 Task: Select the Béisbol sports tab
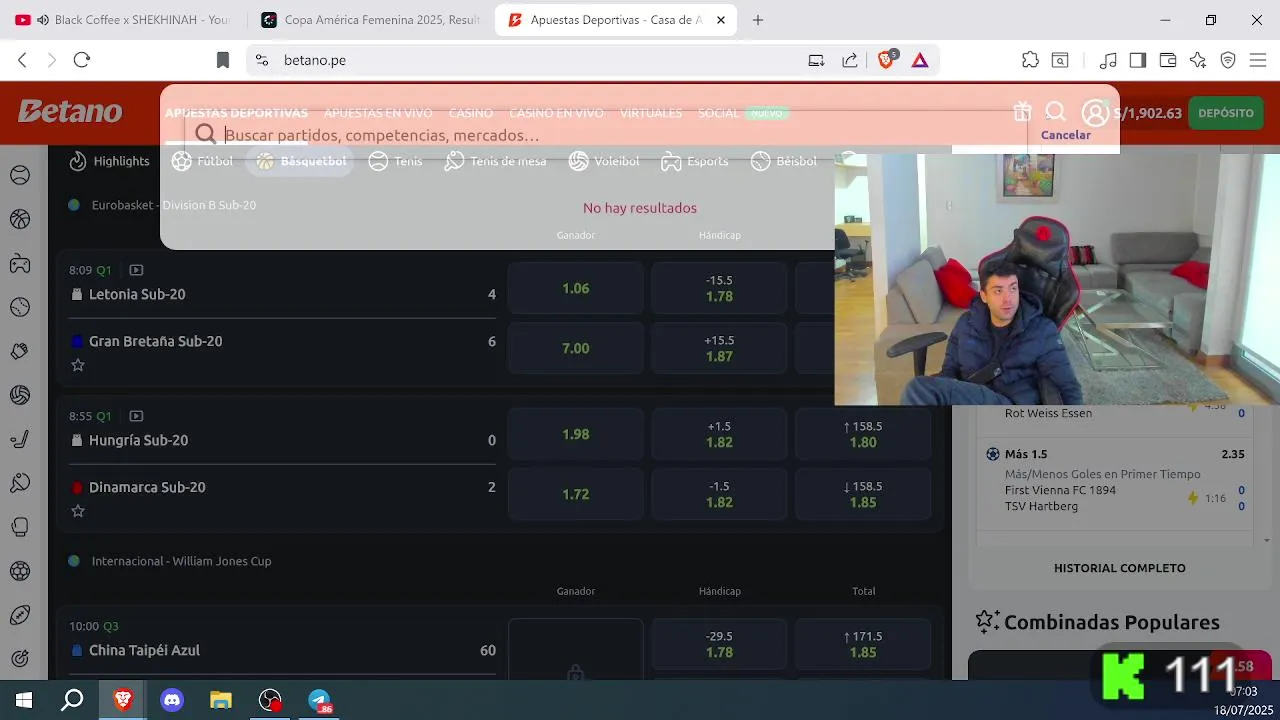pyautogui.click(x=784, y=161)
